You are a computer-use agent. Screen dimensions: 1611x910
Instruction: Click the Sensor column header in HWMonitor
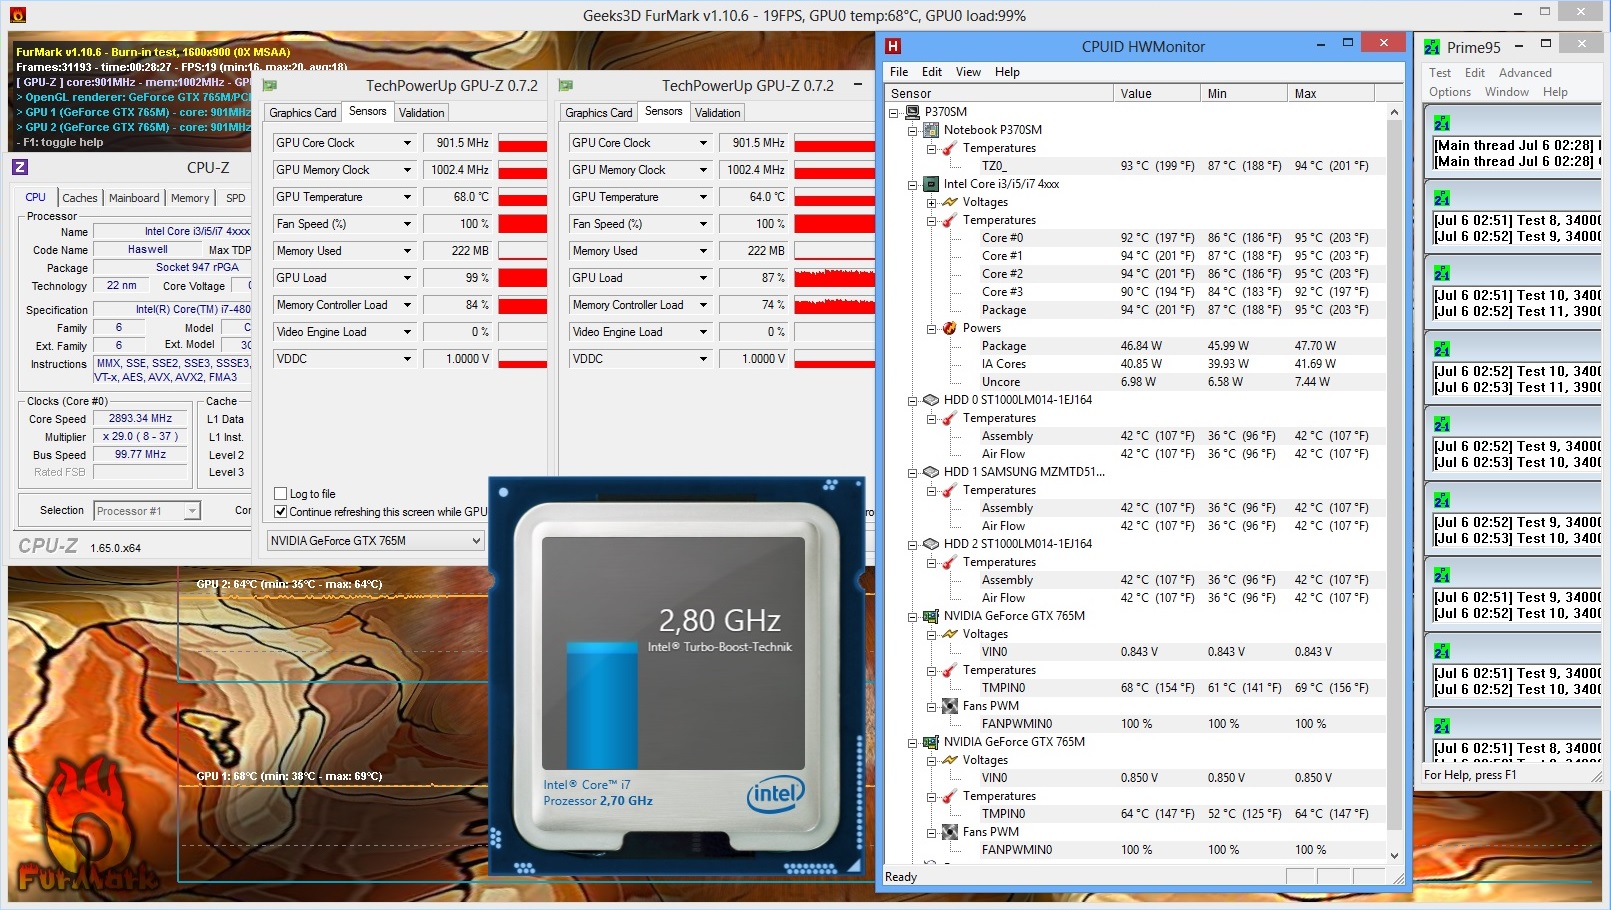coord(1000,94)
